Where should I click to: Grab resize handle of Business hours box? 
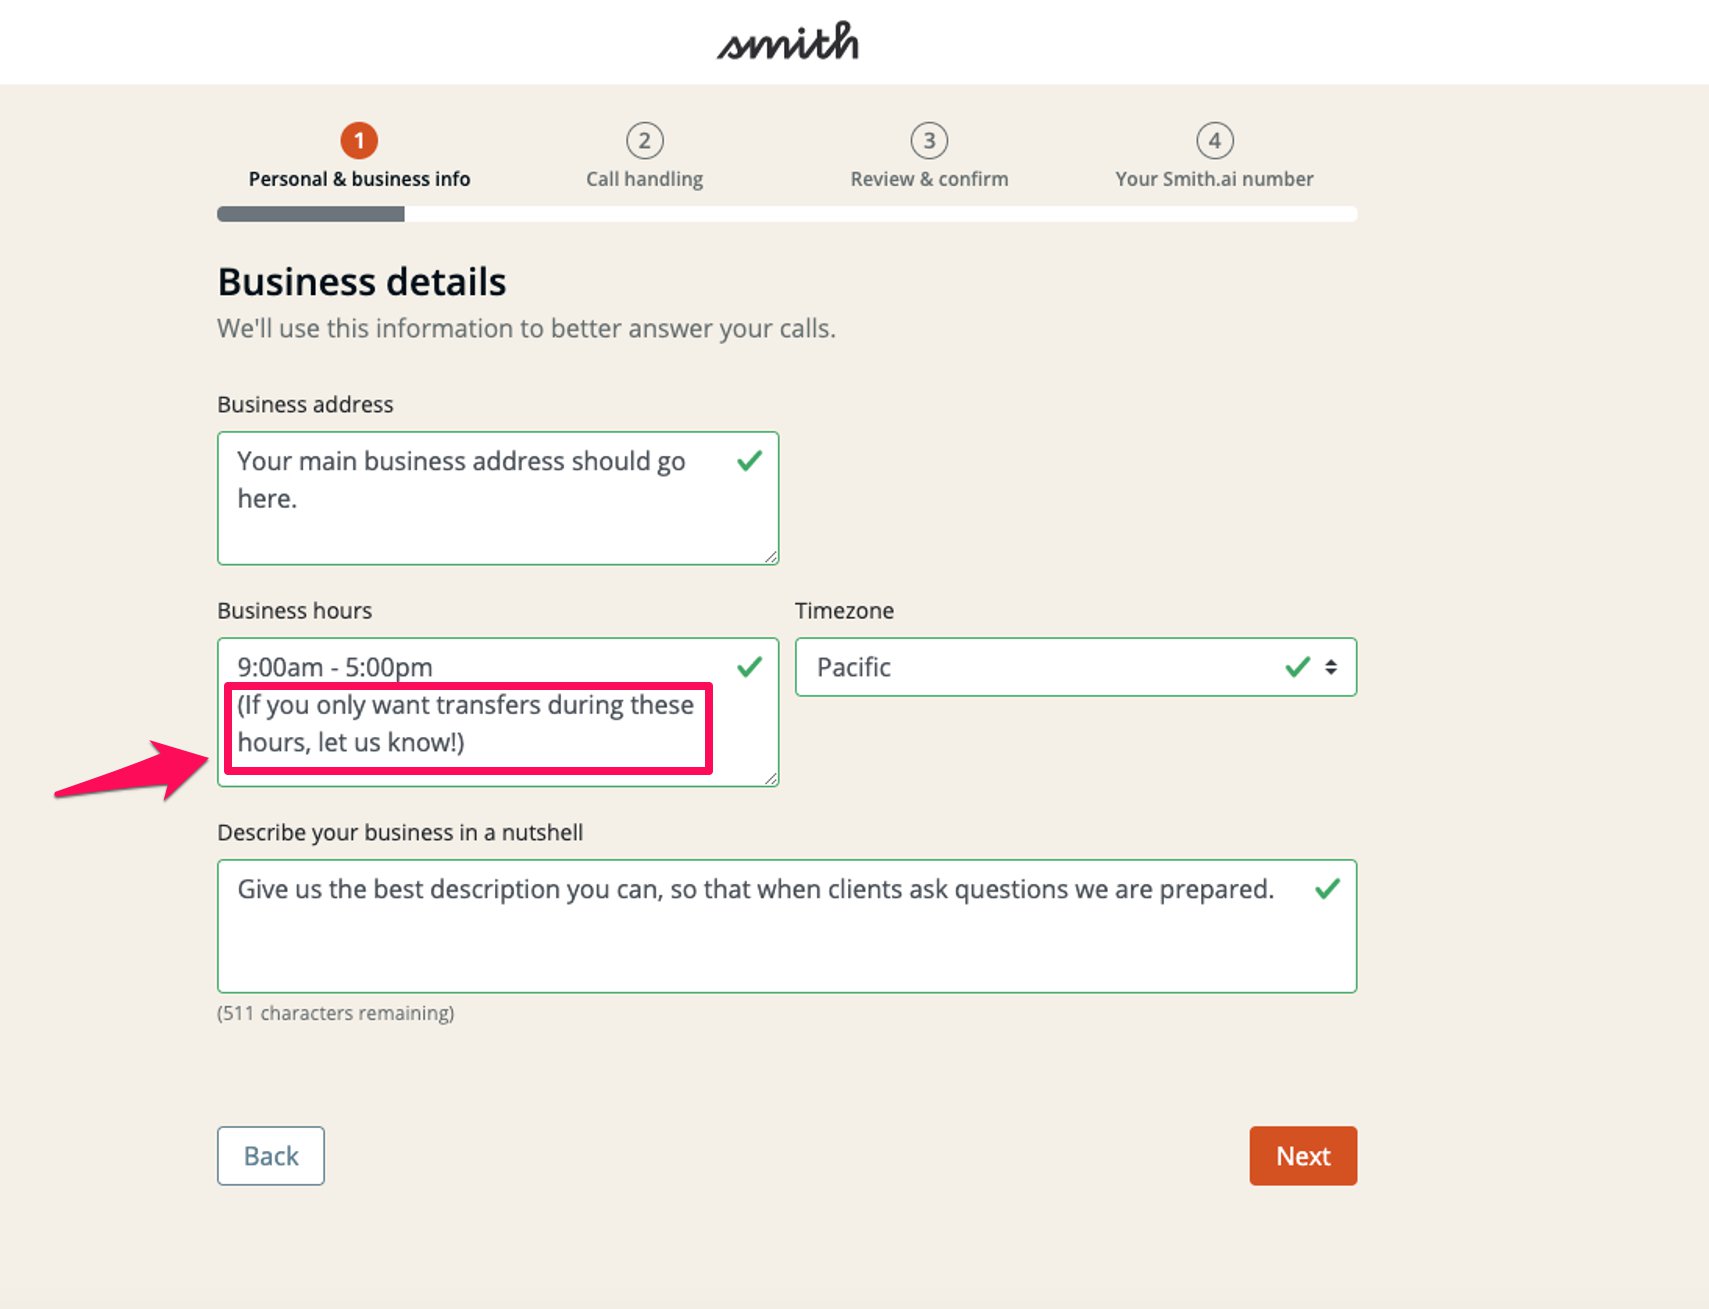point(771,779)
